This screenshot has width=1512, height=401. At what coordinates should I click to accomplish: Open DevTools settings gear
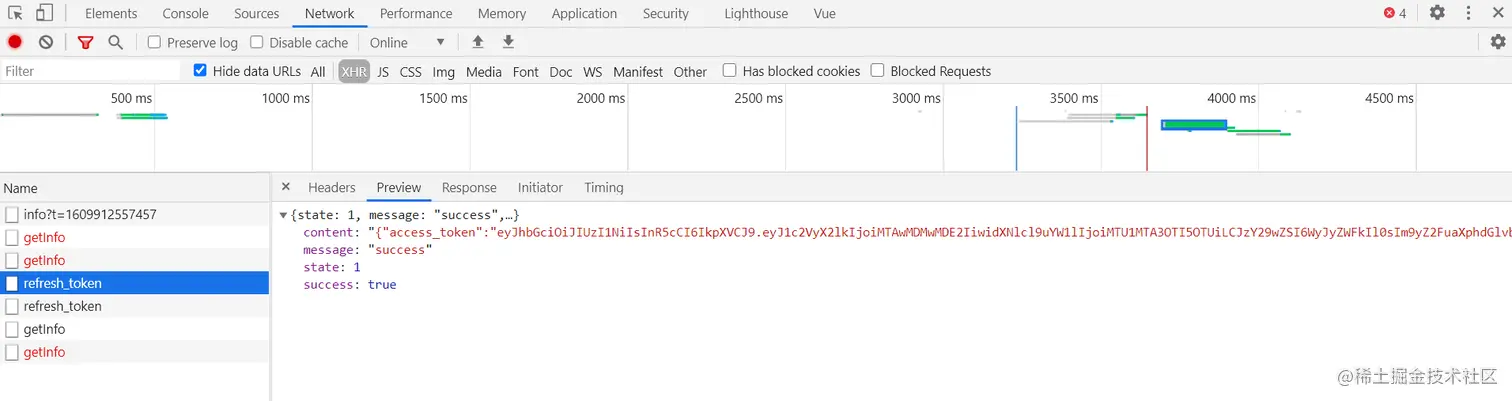click(x=1437, y=13)
